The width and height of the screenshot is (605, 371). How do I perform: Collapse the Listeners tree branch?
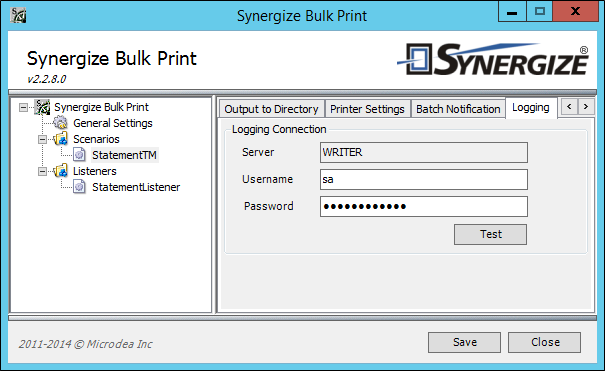tap(42, 171)
